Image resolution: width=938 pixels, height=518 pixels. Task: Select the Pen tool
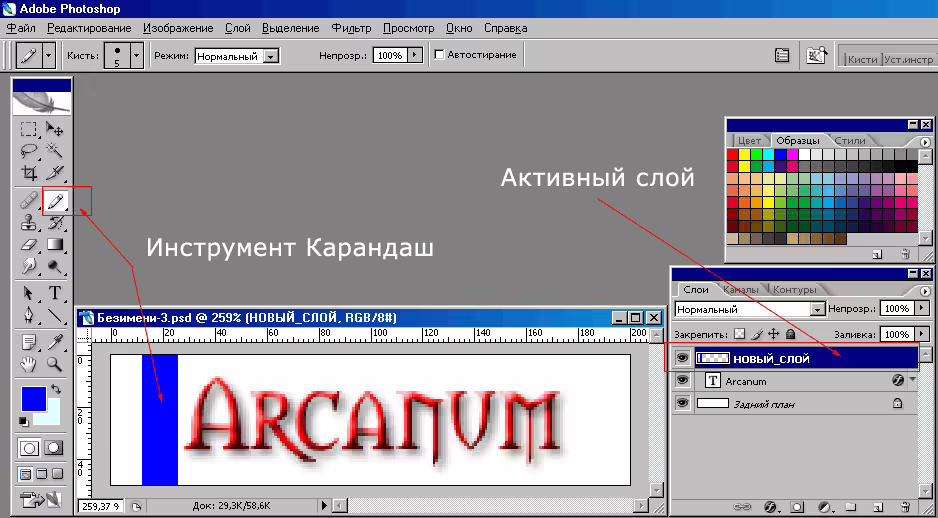28,315
